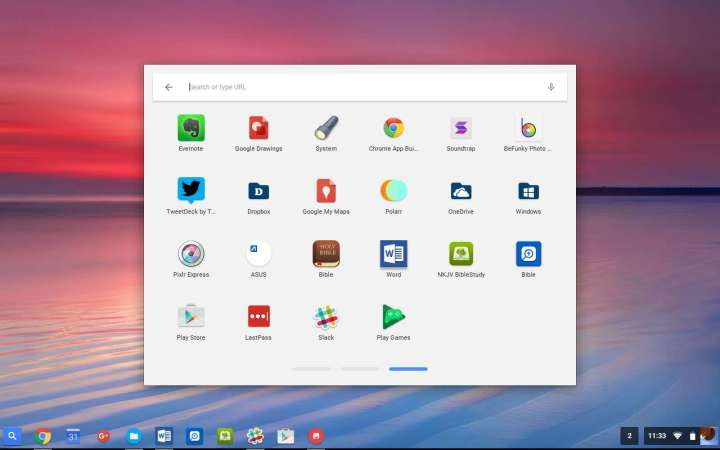Open Play Store on the shelf
The height and width of the screenshot is (450, 720).
pos(285,436)
